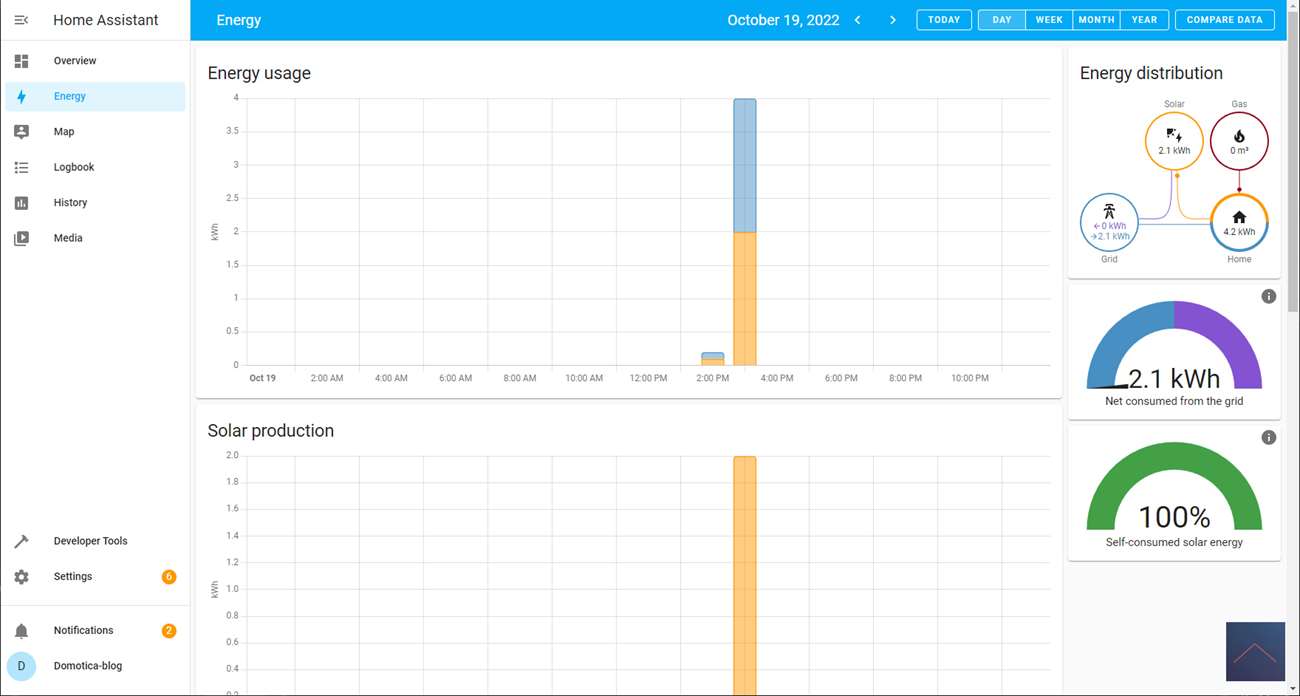
Task: Select the Energy menu item
Action: [70, 96]
